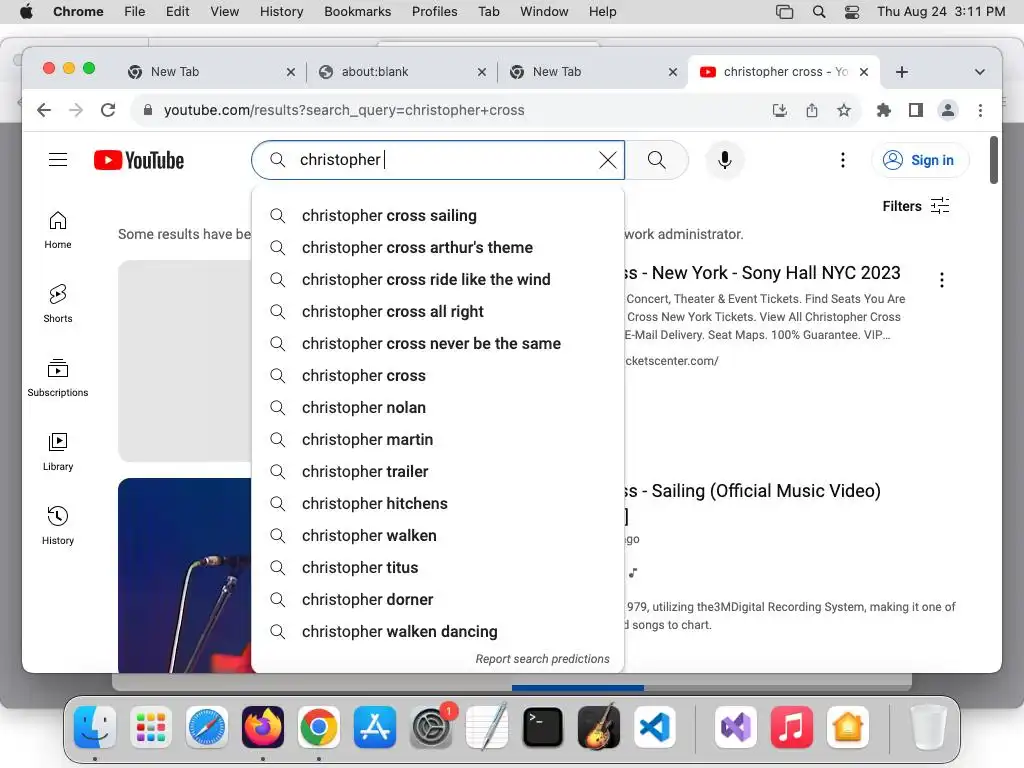This screenshot has width=1024, height=768.
Task: Open Library in the sidebar
Action: point(58,451)
